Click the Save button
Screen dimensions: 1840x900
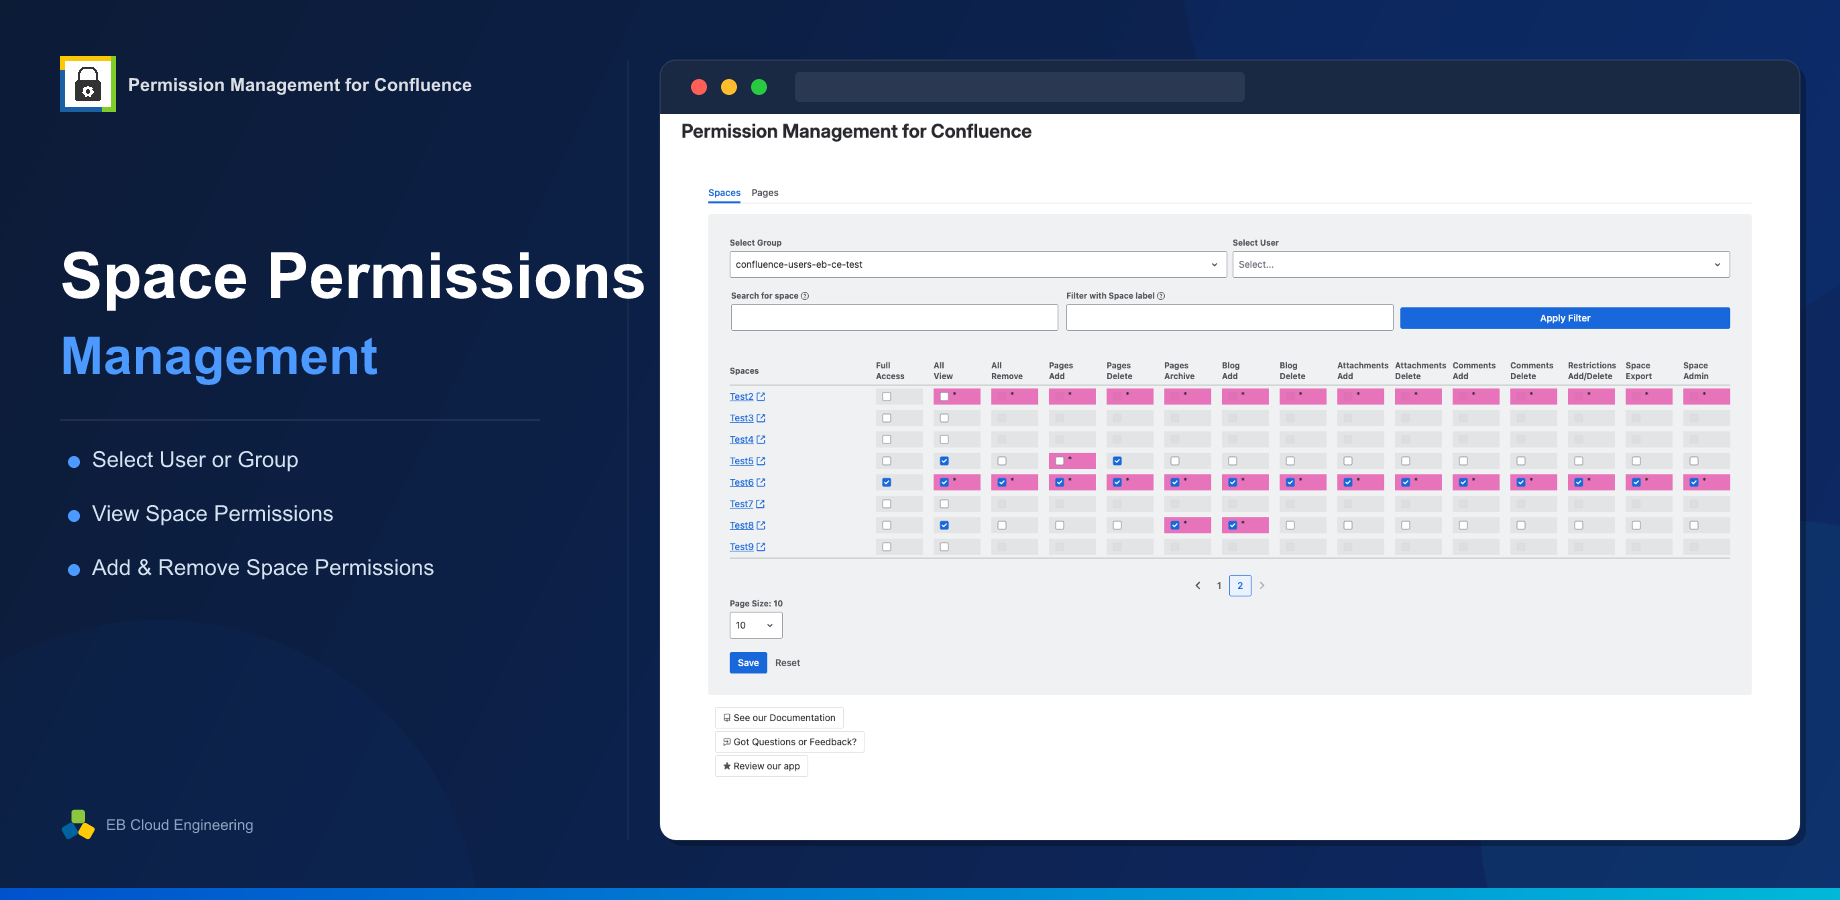click(x=748, y=663)
